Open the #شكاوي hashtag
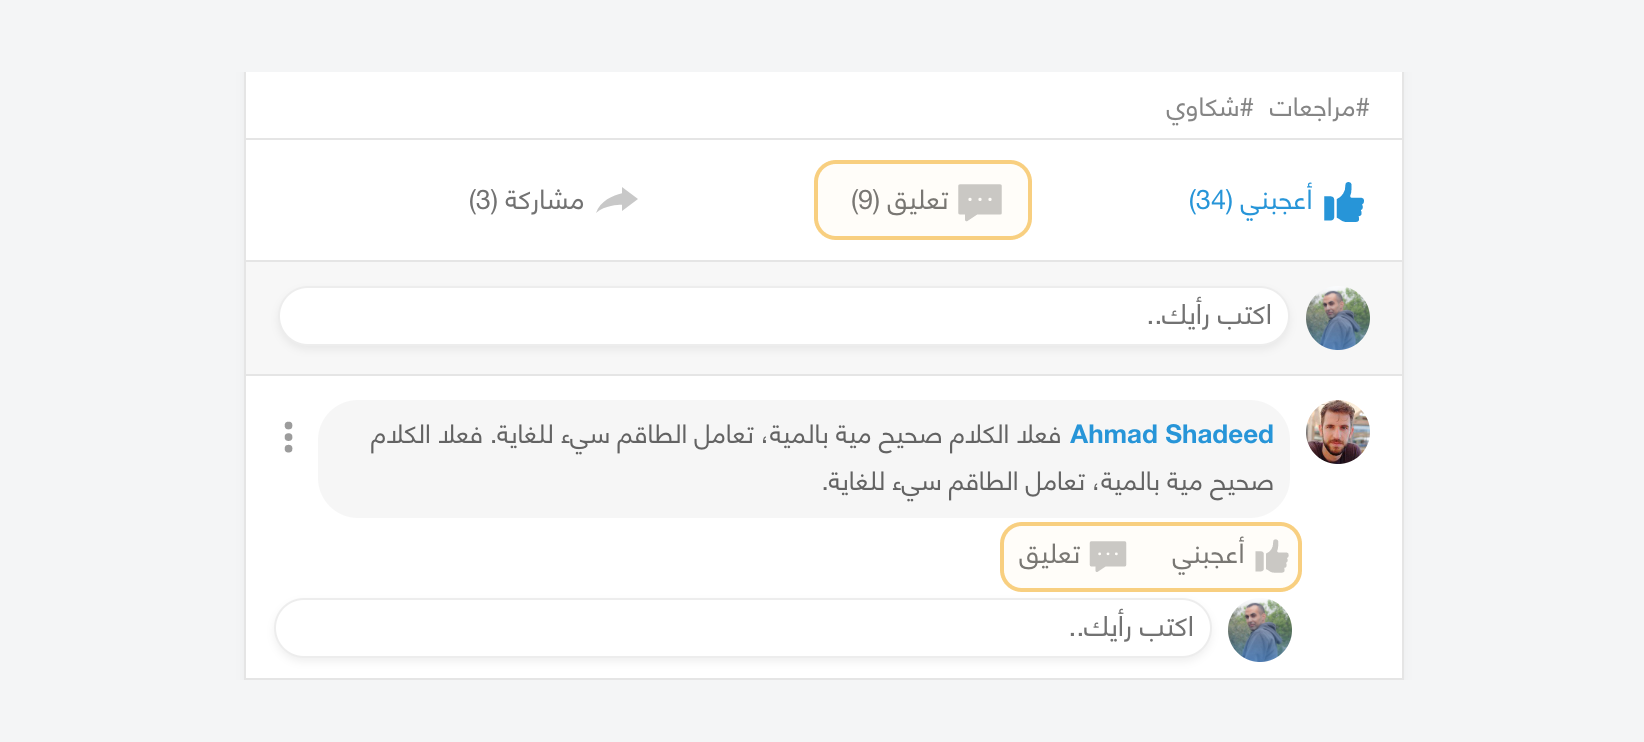The image size is (1644, 742). tap(1209, 108)
